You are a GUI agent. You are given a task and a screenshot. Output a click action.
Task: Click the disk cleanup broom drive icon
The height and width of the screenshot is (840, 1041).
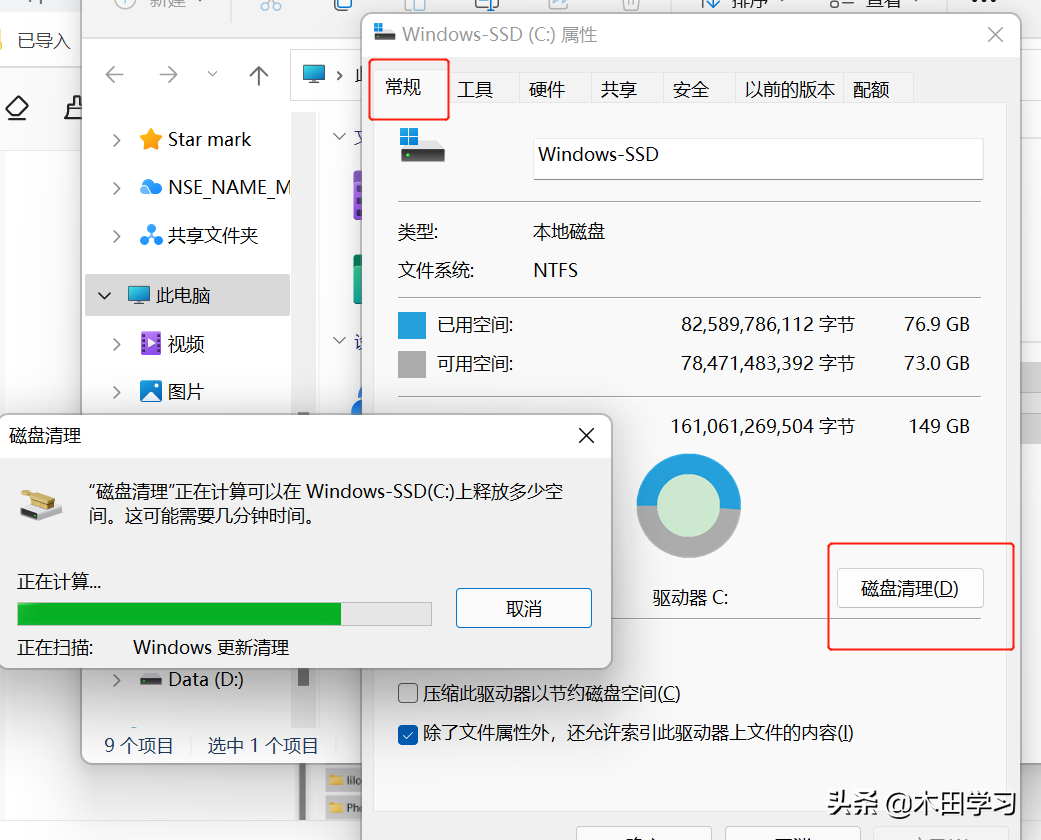(x=40, y=505)
